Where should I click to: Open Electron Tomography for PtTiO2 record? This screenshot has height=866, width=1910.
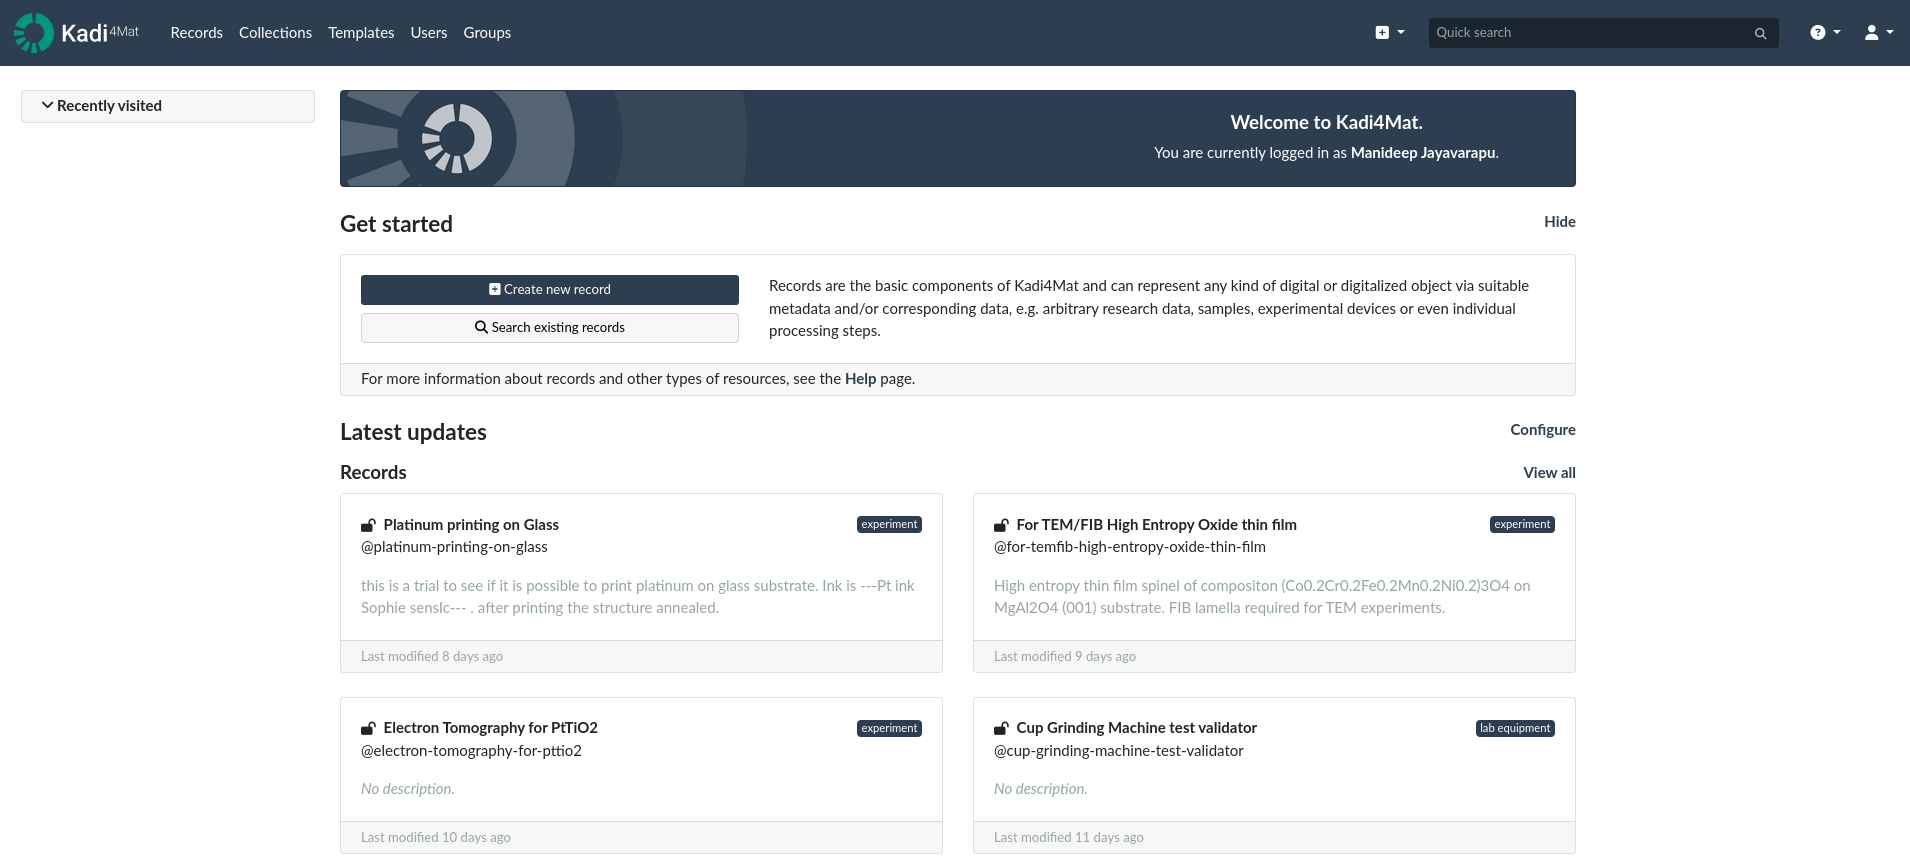(x=490, y=728)
